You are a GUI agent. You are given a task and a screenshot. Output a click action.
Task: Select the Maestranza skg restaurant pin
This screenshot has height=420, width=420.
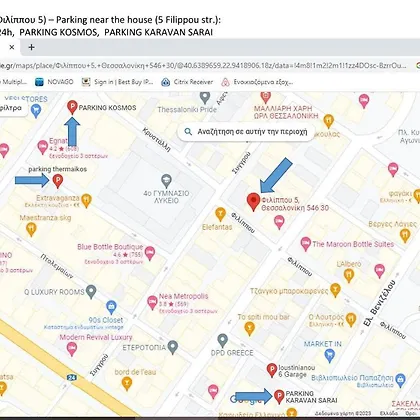click(31, 229)
